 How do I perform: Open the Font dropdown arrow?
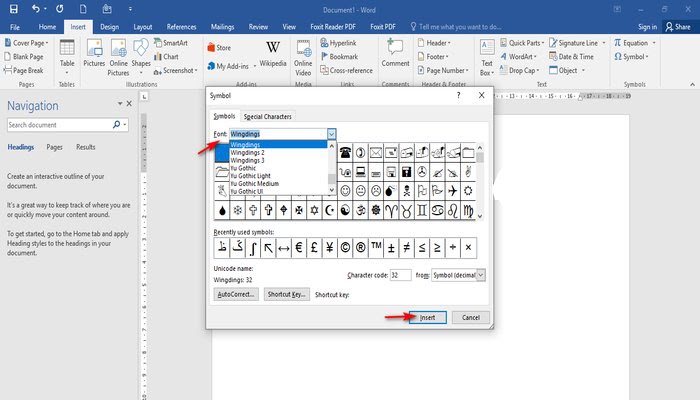pos(331,134)
